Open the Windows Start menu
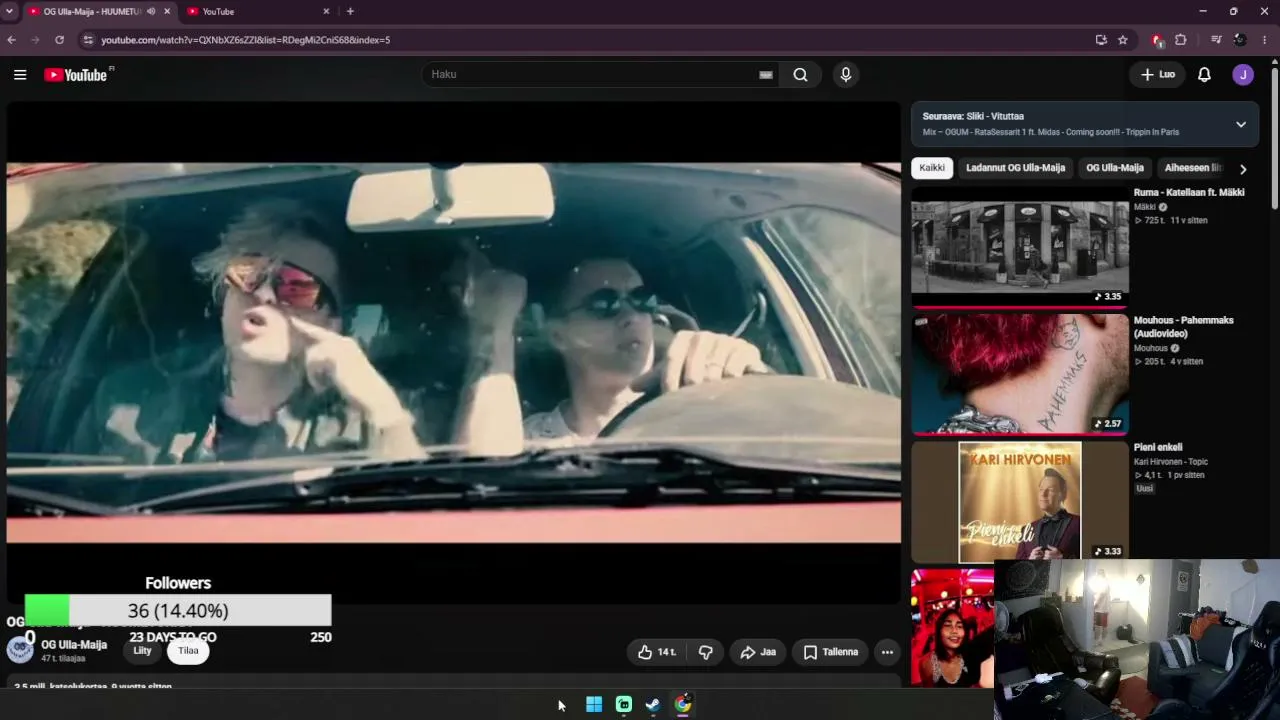 coord(594,705)
